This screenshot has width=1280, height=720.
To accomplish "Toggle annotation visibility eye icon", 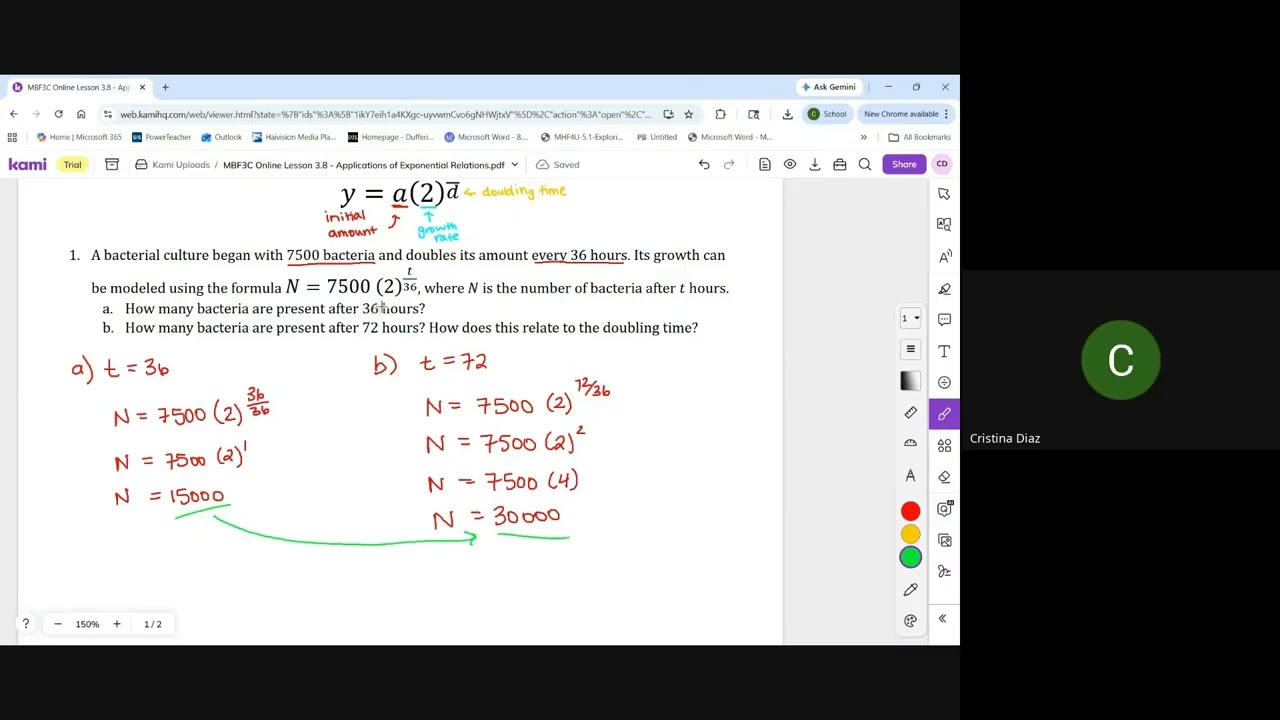I will point(790,165).
